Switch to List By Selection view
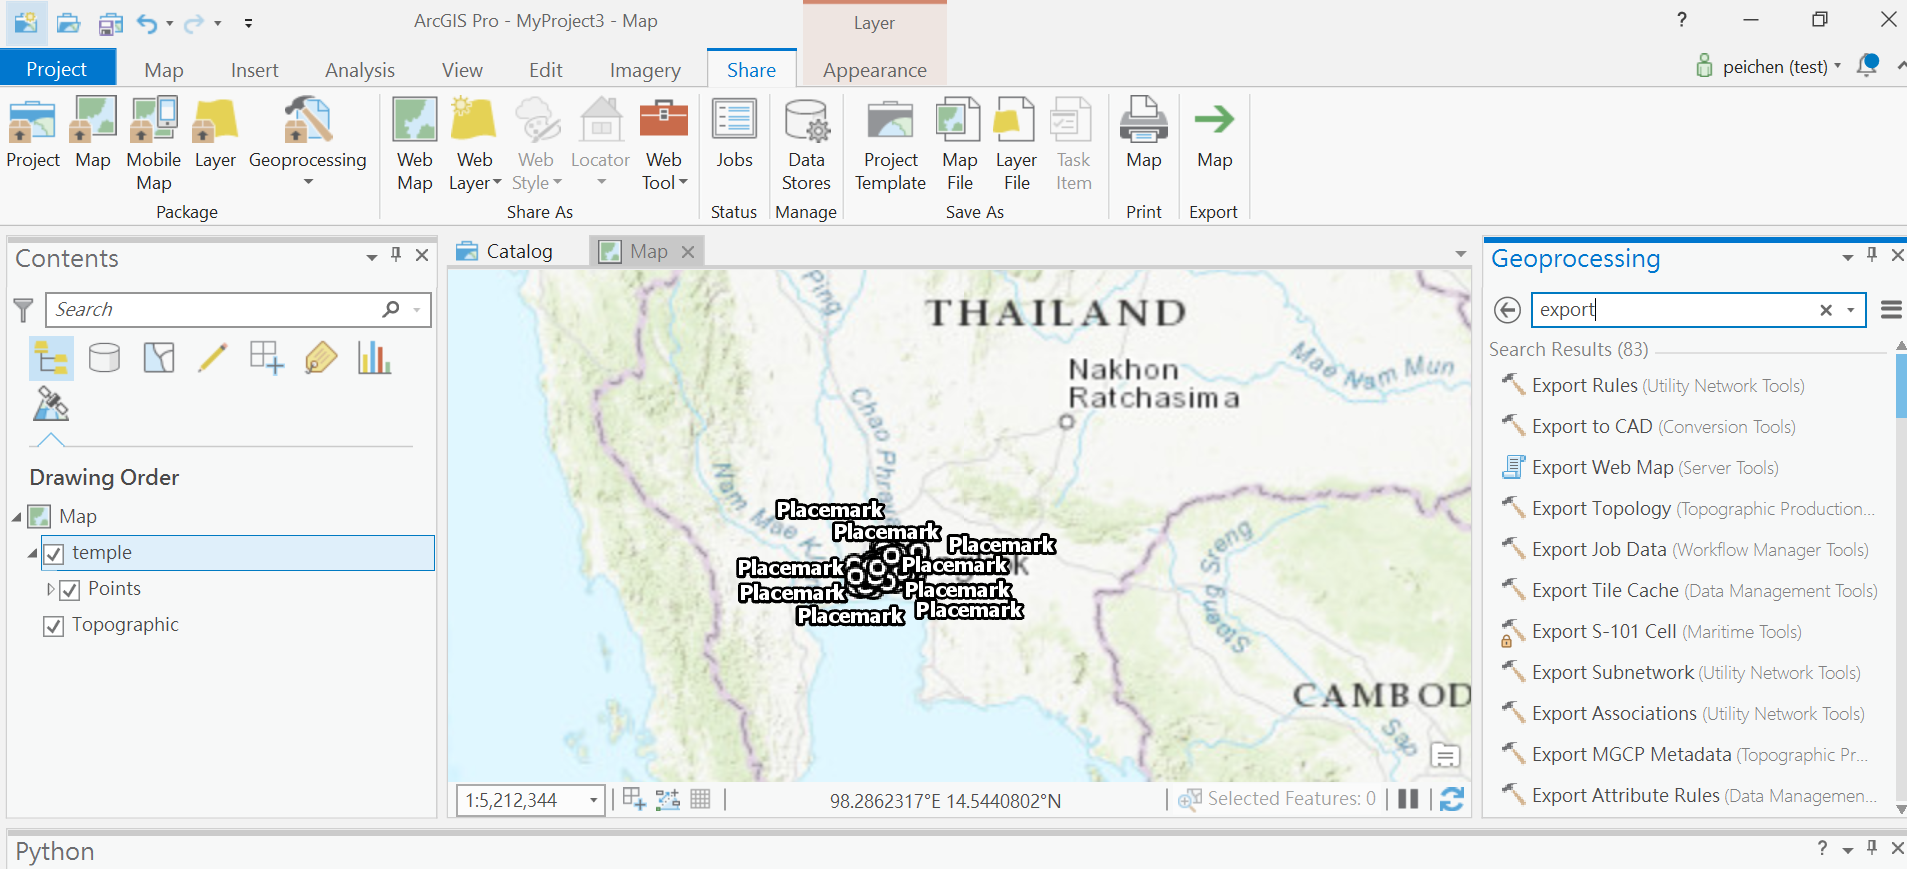Viewport: 1907px width, 869px height. [158, 358]
